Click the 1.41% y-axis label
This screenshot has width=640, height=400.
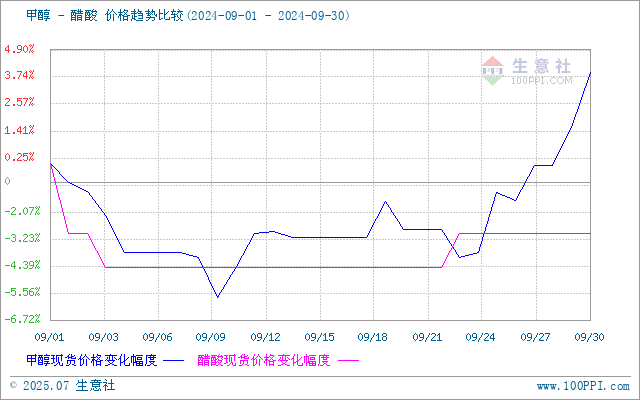(x=19, y=130)
